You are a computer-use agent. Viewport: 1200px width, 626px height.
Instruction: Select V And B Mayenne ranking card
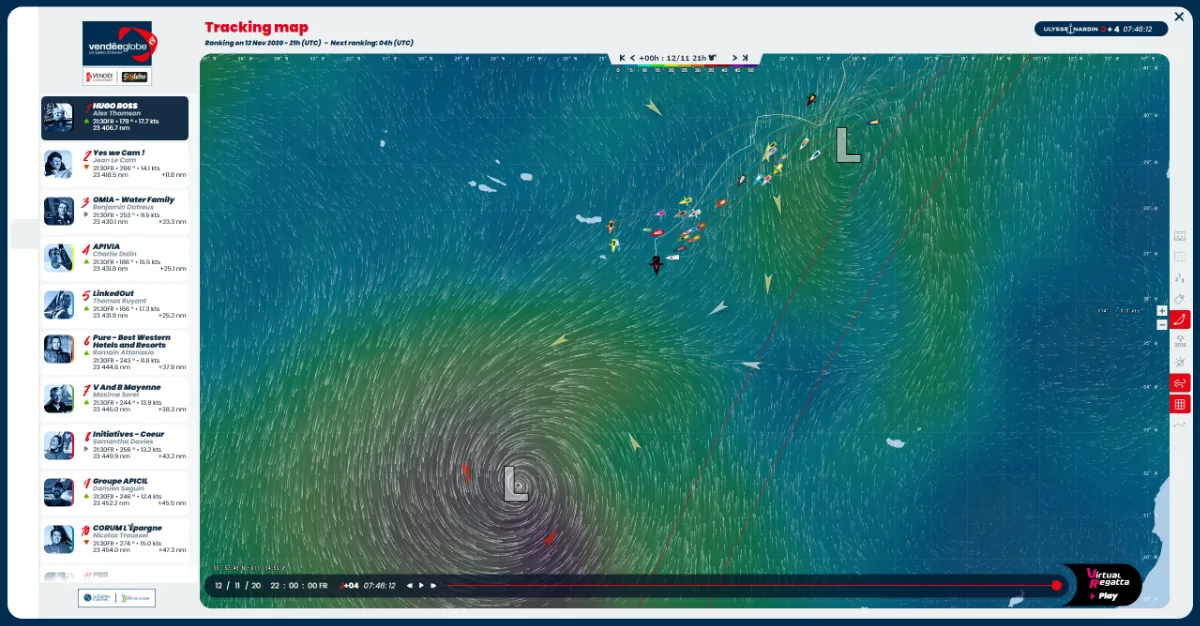point(114,399)
